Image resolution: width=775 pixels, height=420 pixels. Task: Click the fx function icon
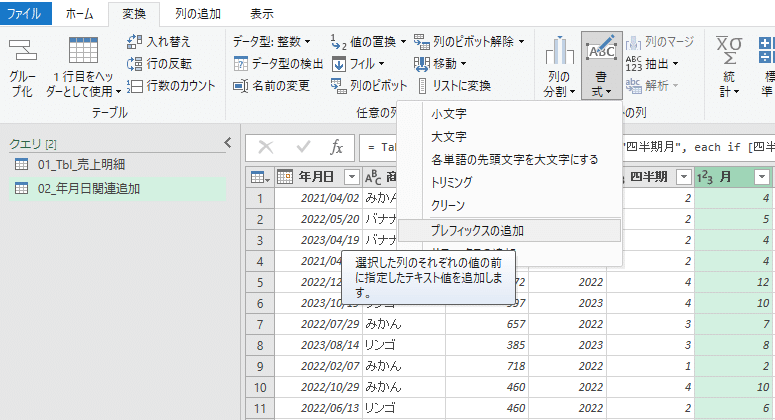click(x=337, y=147)
